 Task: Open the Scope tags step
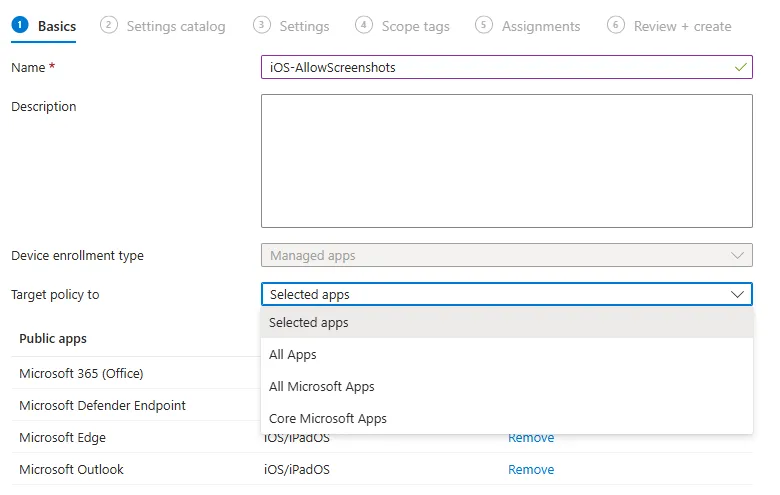click(x=402, y=26)
